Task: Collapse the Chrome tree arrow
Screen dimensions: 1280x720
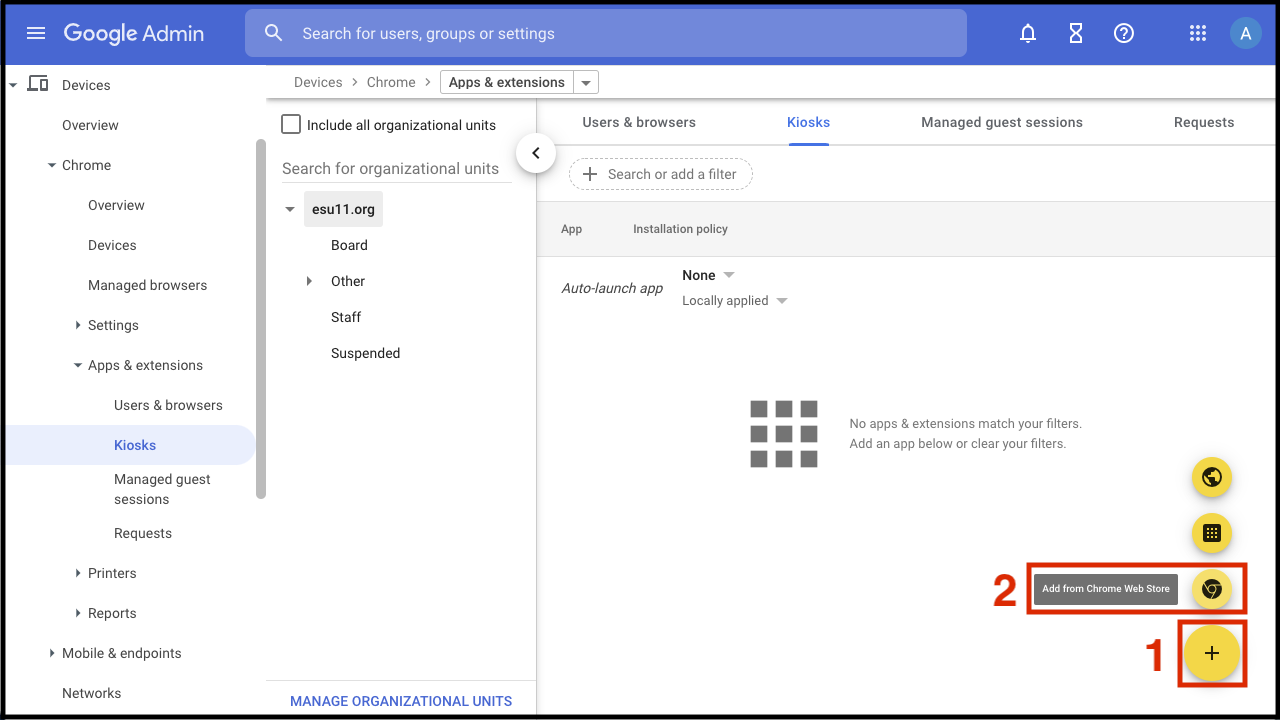Action: click(x=52, y=165)
